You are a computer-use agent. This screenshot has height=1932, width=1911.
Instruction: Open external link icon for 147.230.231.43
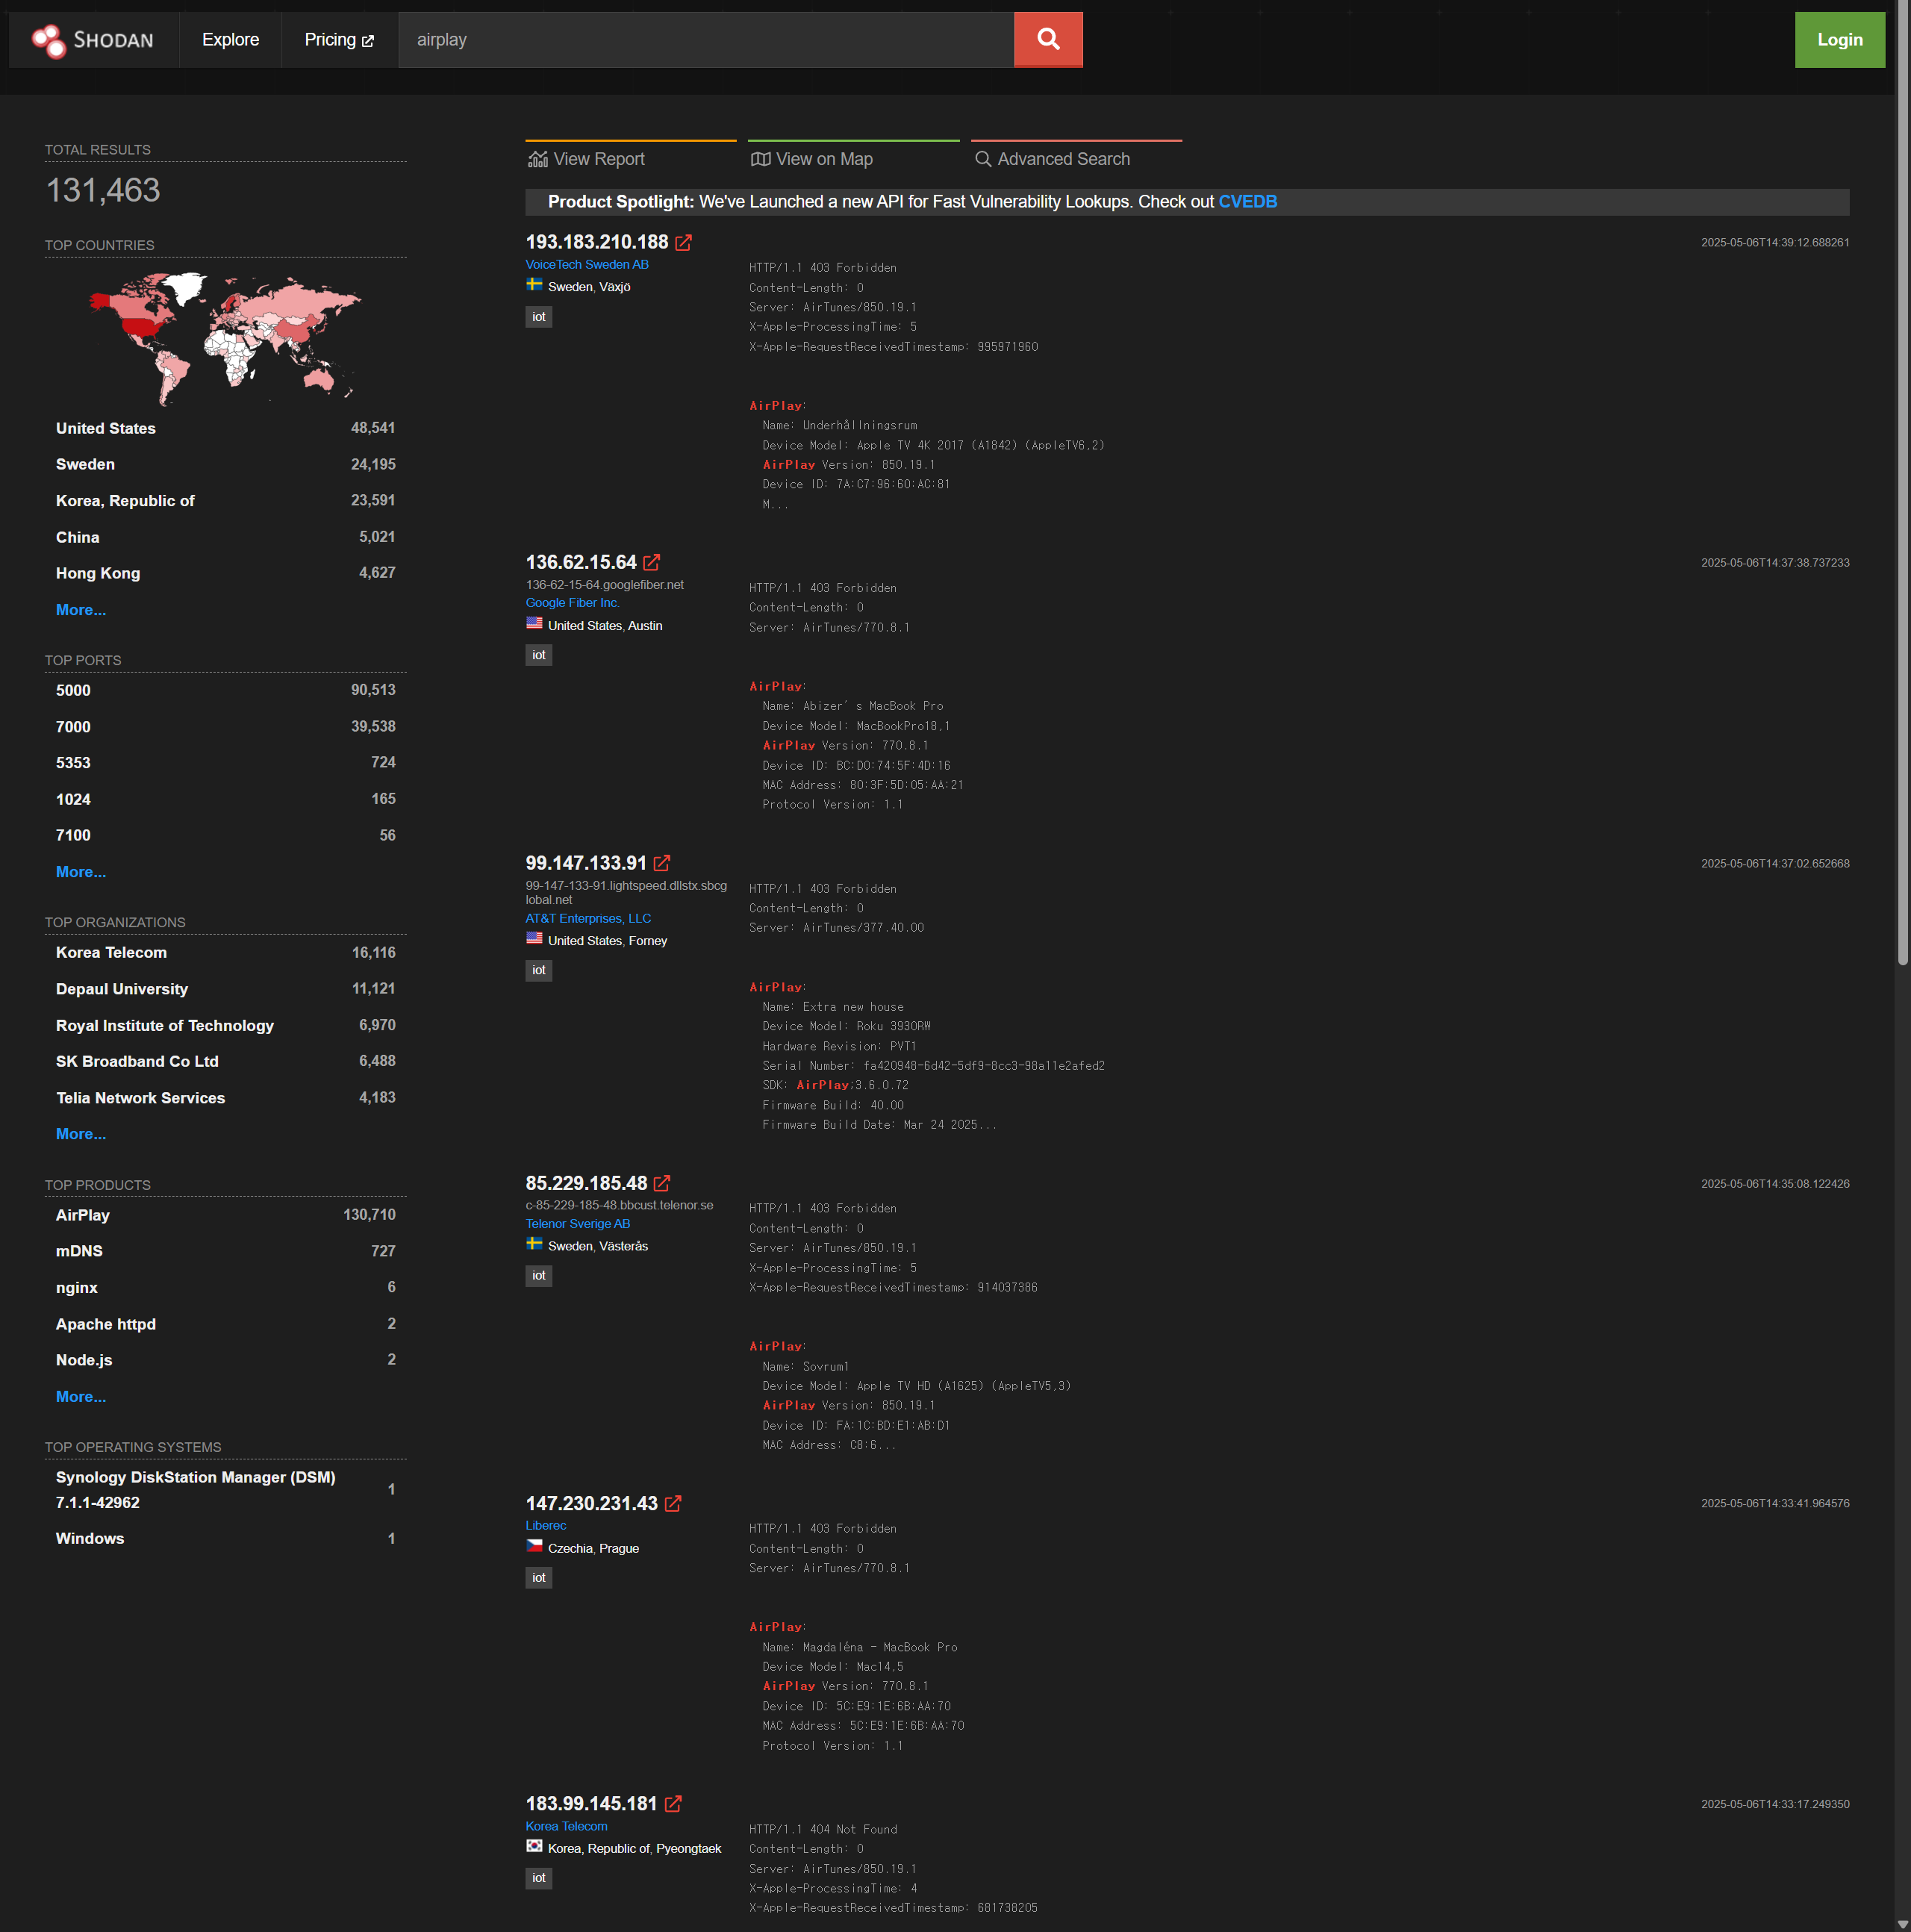tap(673, 1504)
